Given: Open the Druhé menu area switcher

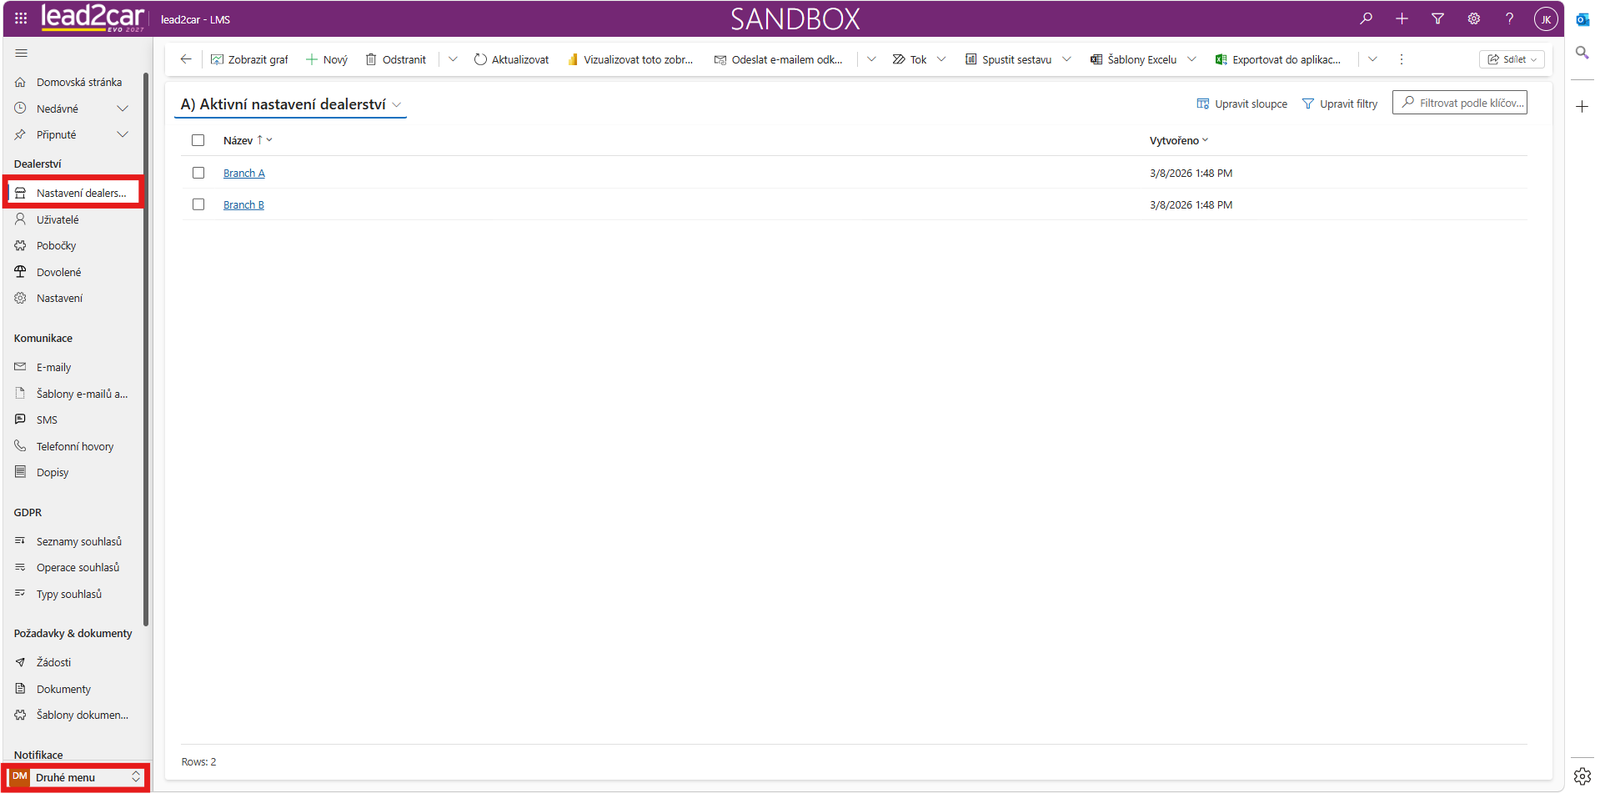Looking at the screenshot, I should tap(76, 777).
